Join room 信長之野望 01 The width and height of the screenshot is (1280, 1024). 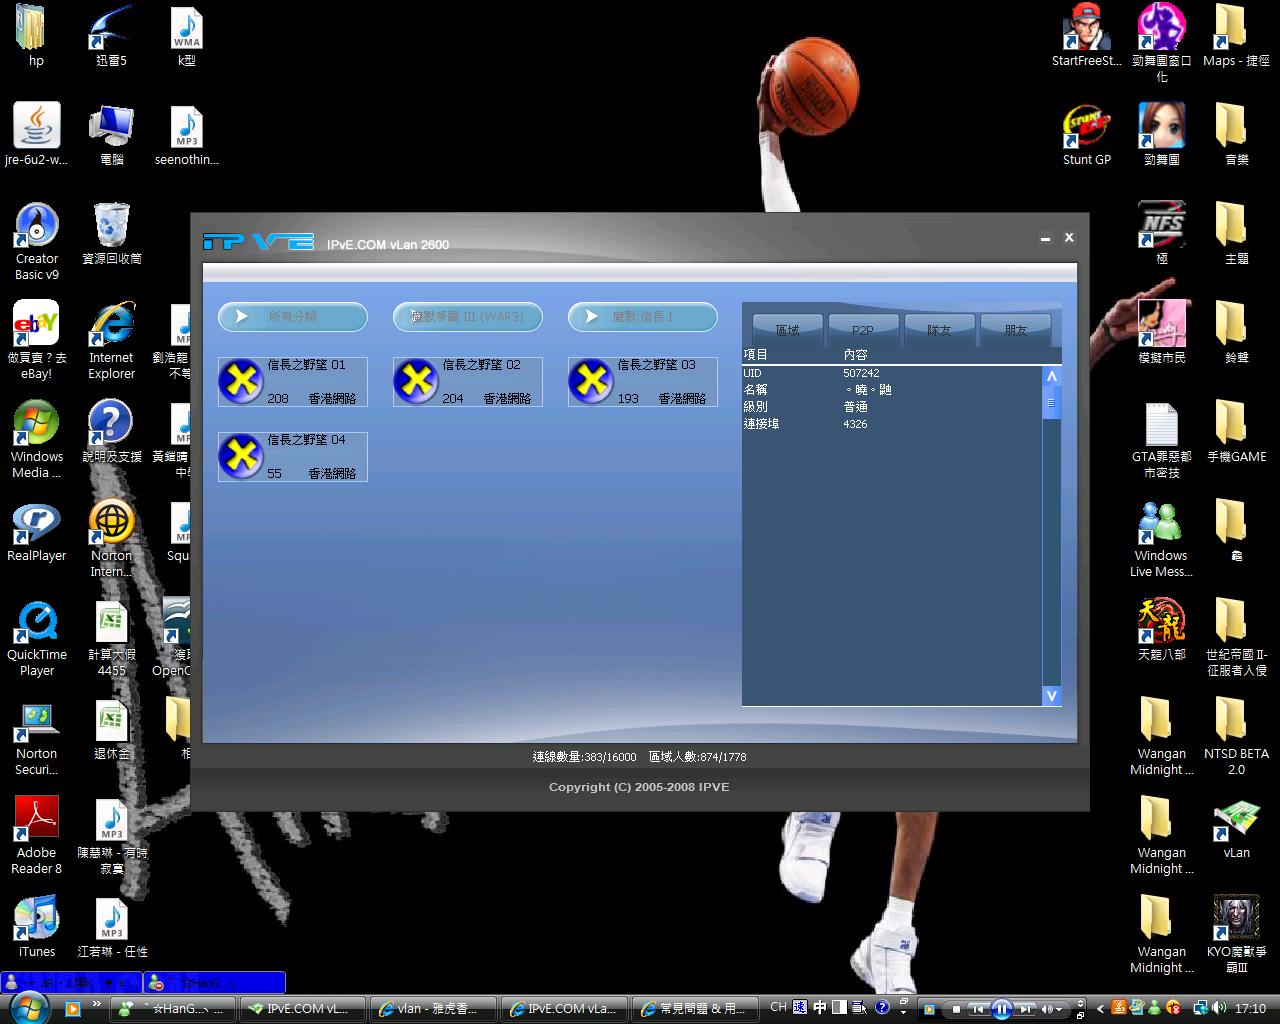pos(293,382)
